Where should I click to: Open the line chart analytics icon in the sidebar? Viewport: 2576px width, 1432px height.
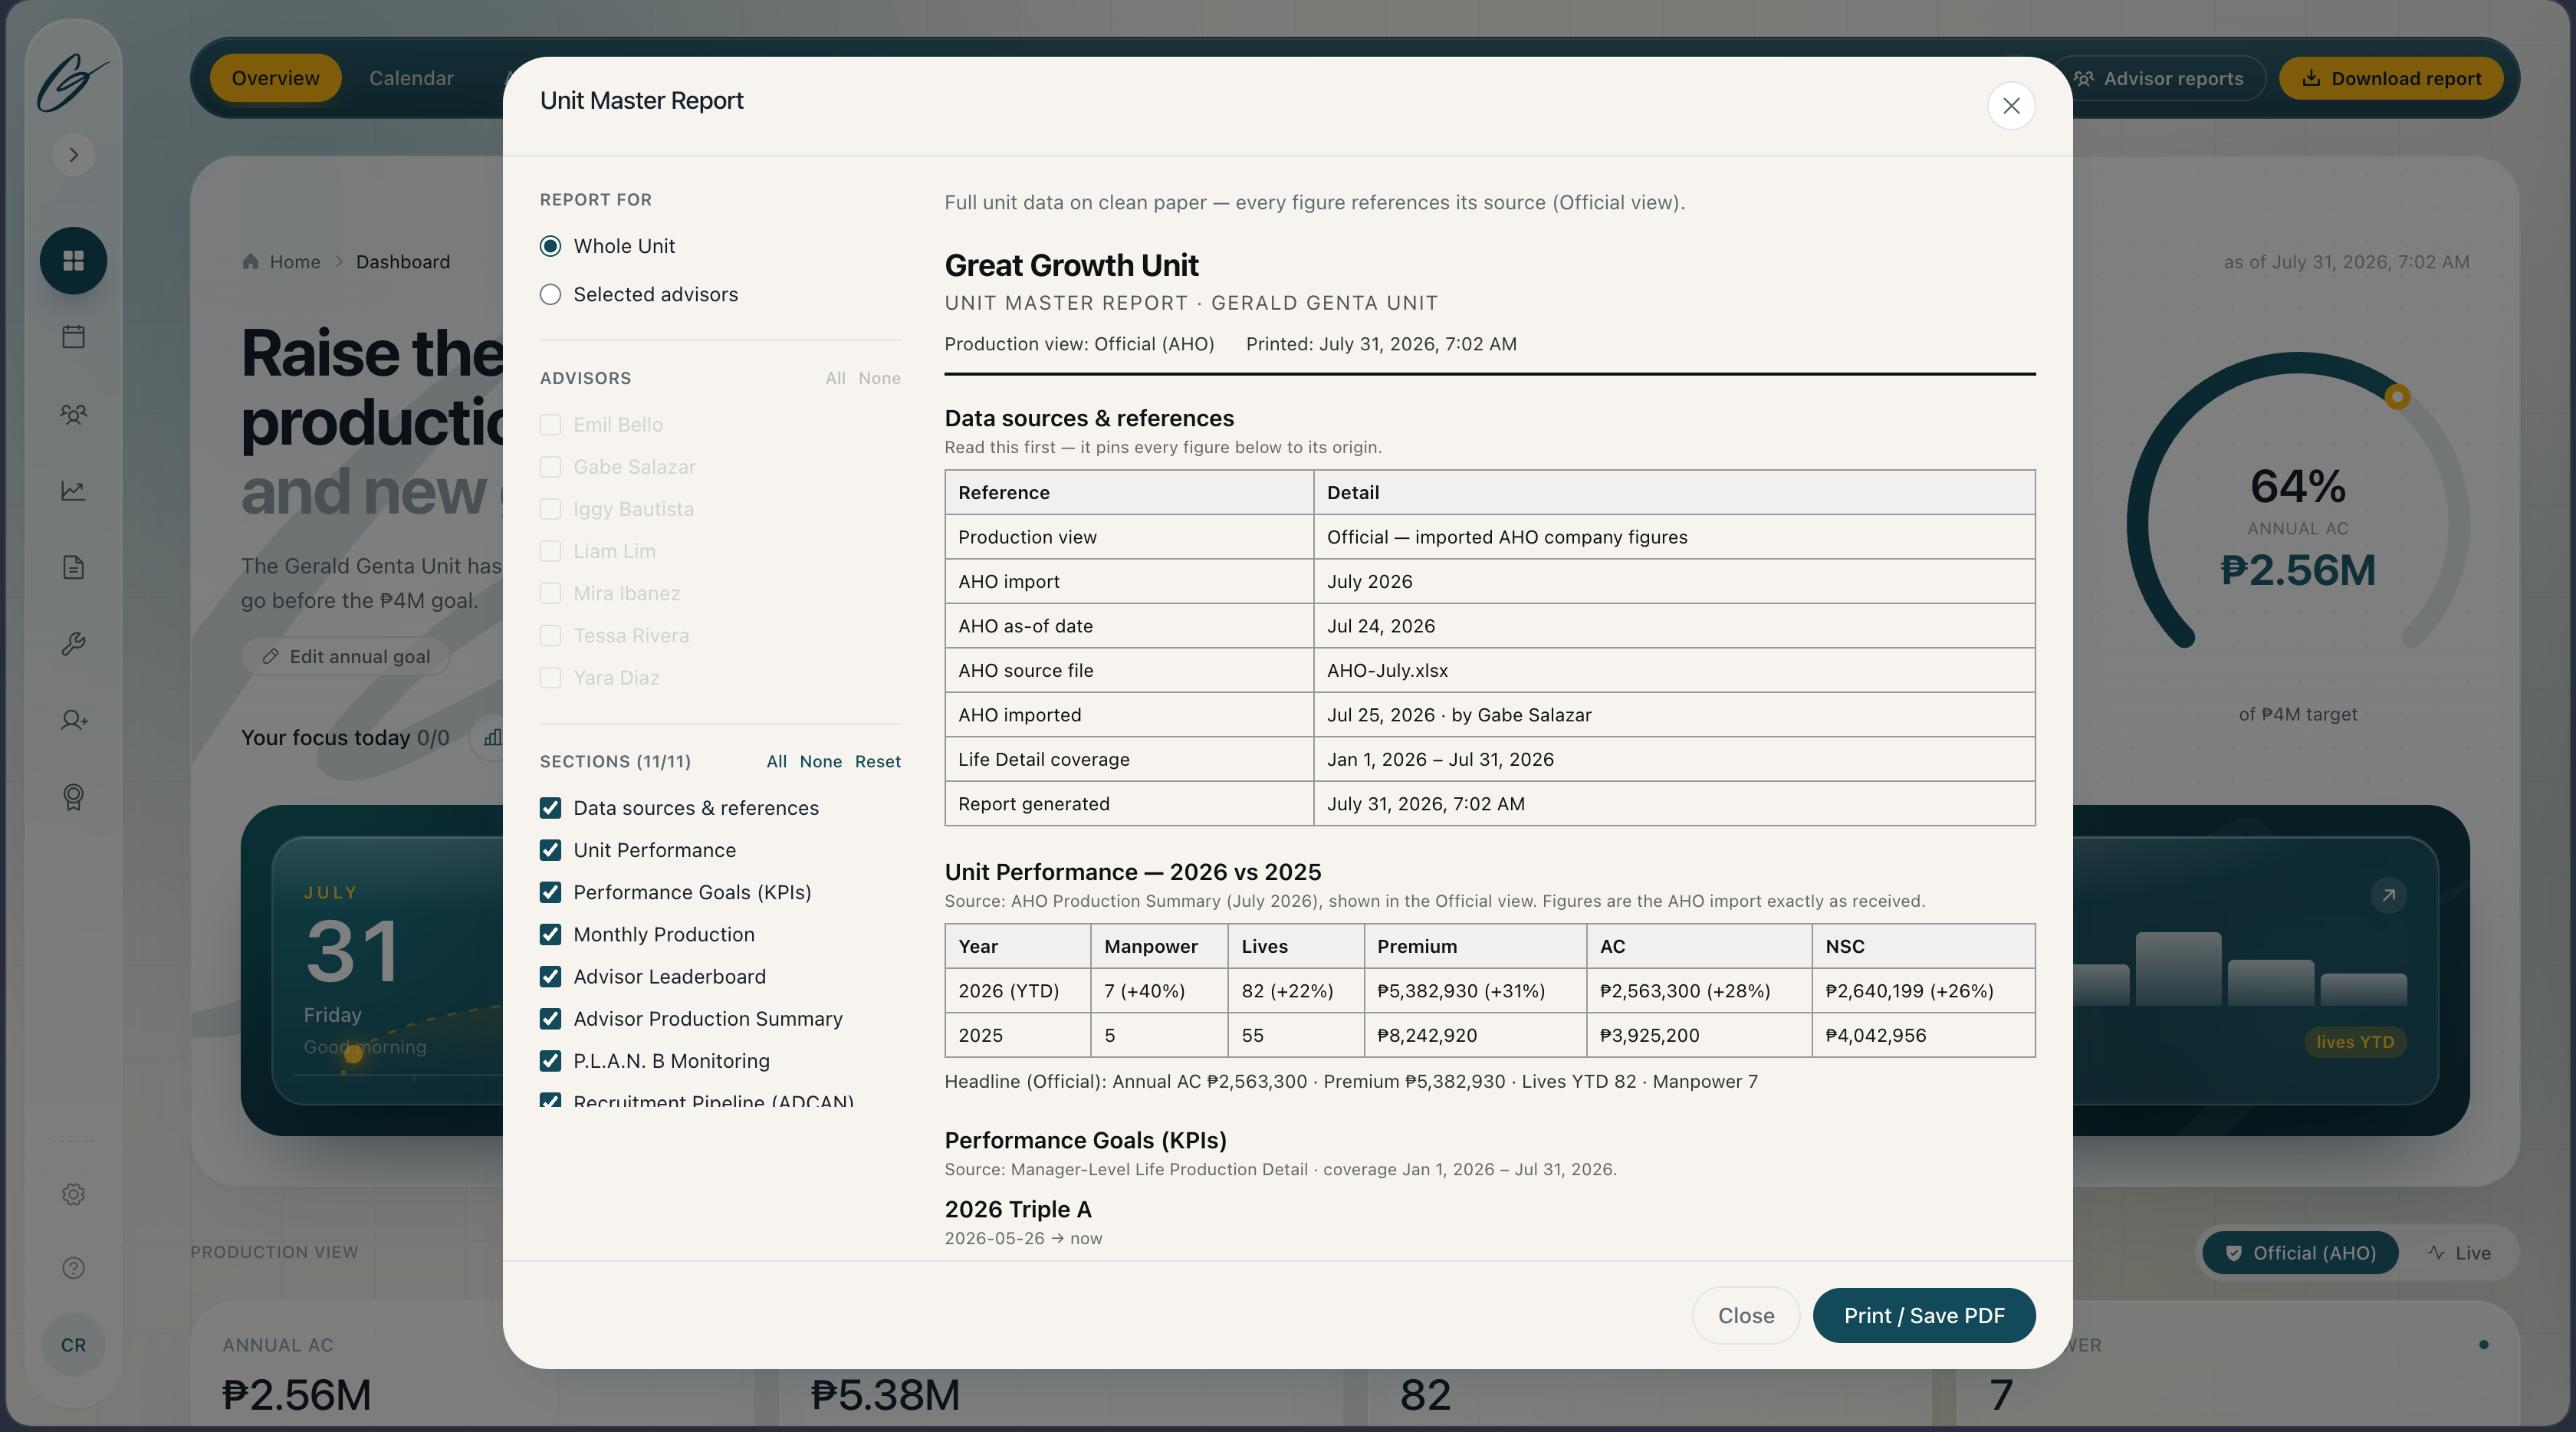coord(73,491)
